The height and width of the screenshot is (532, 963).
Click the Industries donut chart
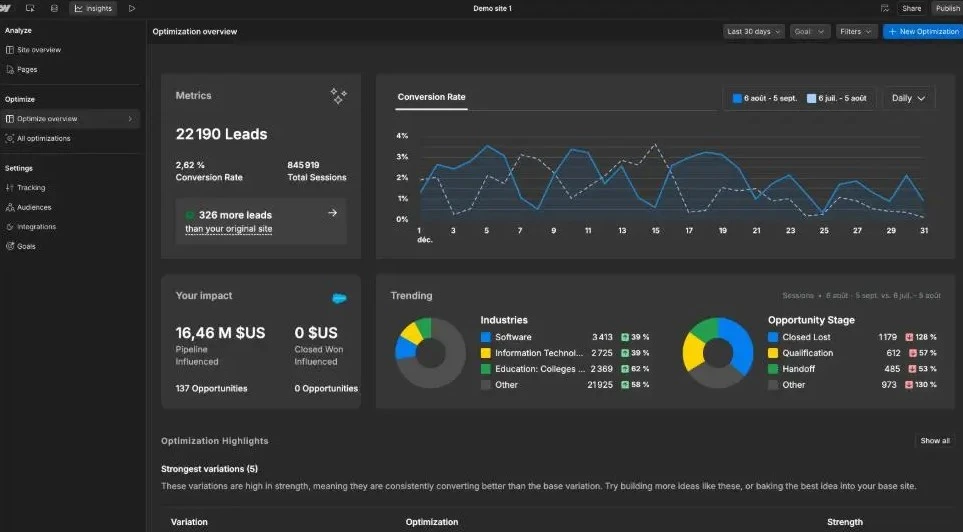click(x=431, y=353)
